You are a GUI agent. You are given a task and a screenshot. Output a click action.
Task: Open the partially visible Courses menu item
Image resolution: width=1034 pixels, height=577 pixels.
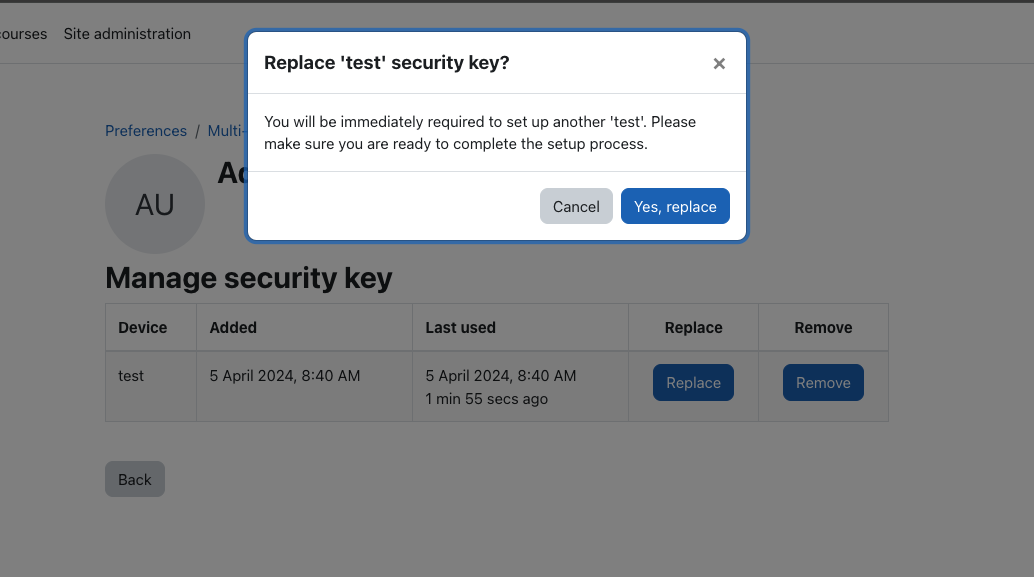[23, 34]
